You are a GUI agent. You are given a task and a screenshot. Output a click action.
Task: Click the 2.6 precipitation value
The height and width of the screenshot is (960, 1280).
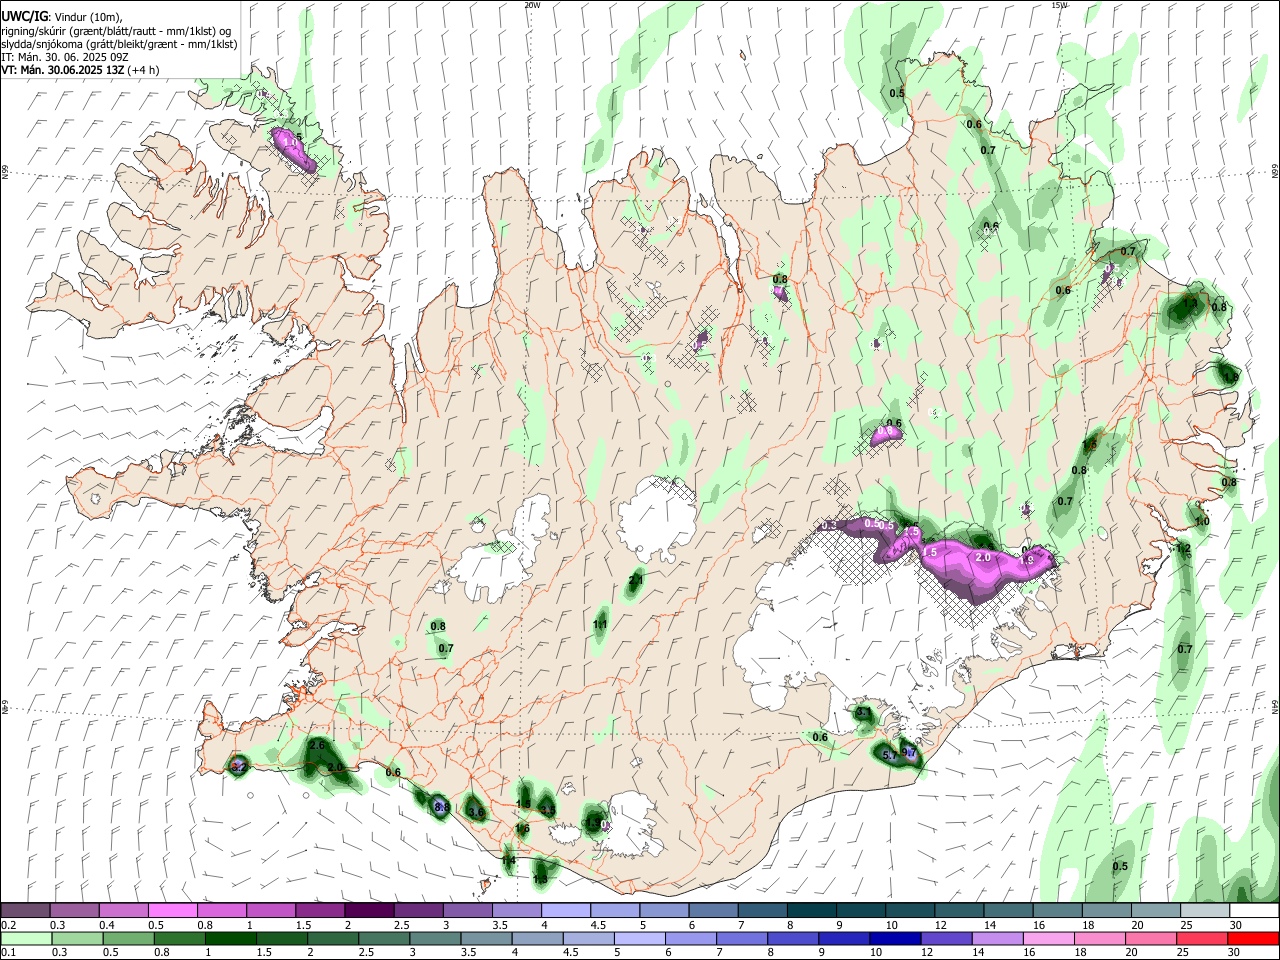(317, 746)
